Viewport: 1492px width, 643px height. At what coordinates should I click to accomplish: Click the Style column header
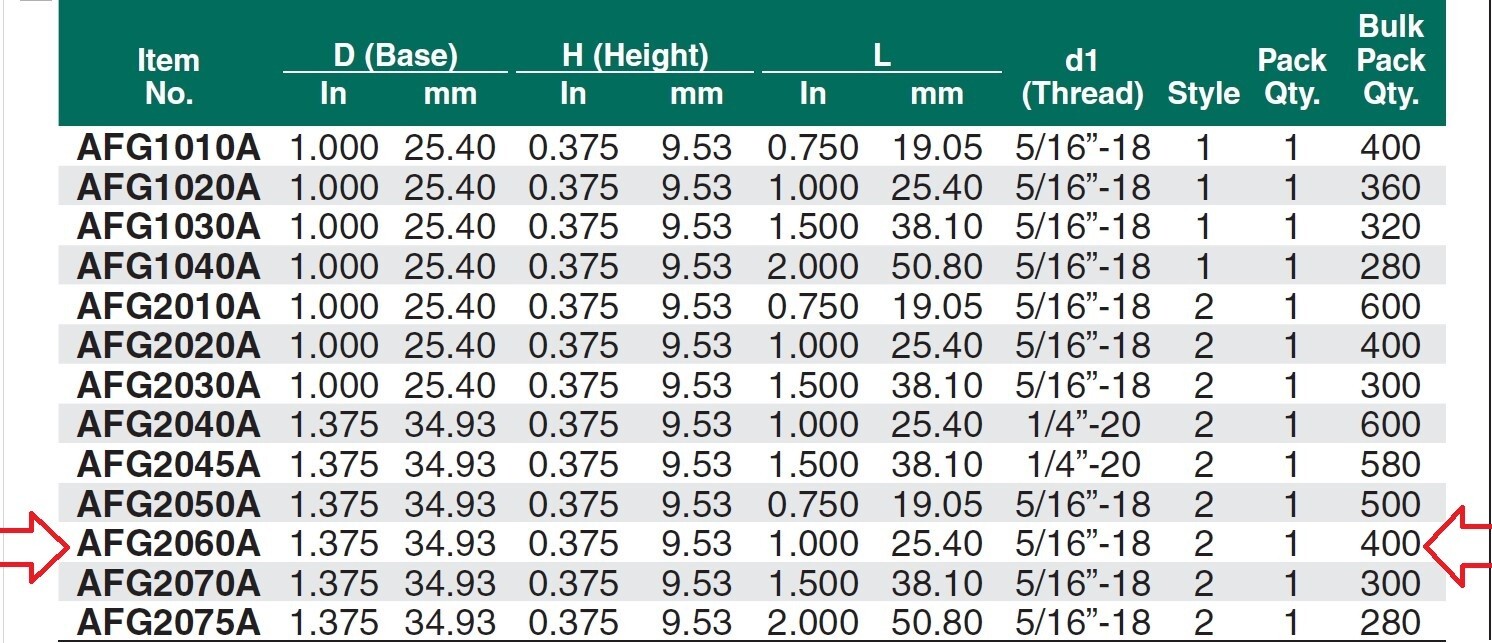(1203, 94)
